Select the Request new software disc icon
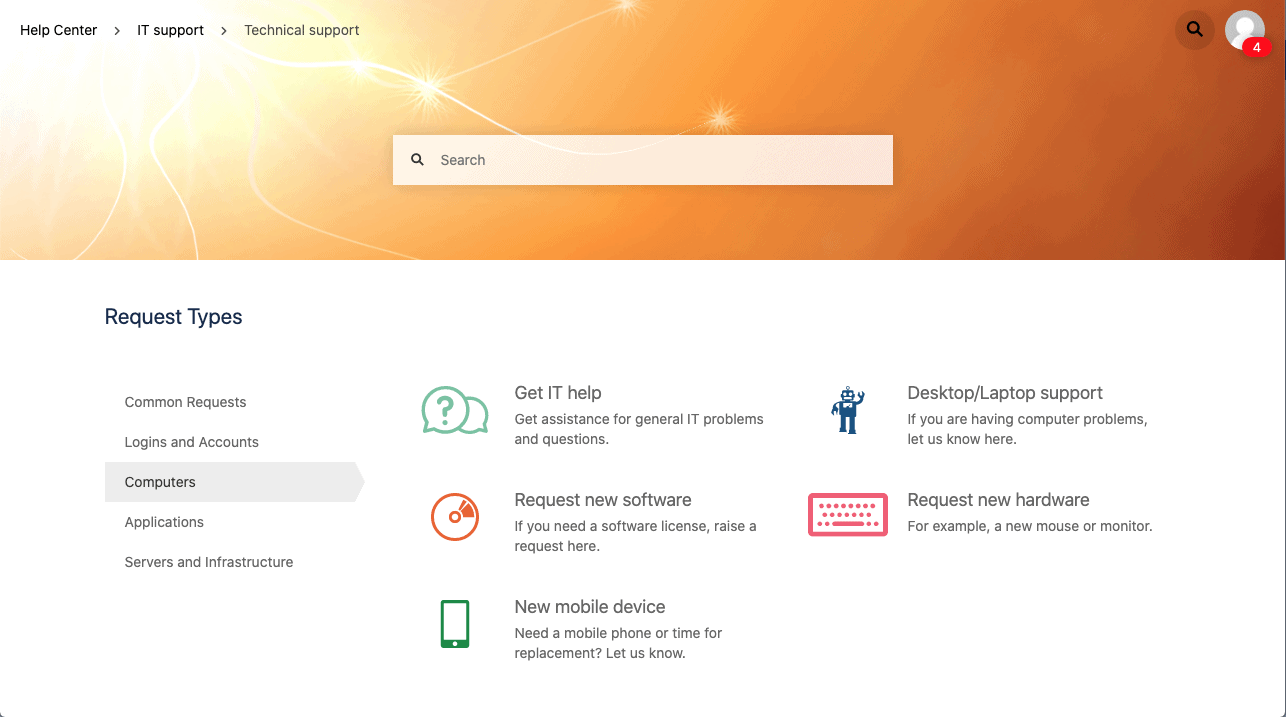The width and height of the screenshot is (1286, 717). [455, 517]
